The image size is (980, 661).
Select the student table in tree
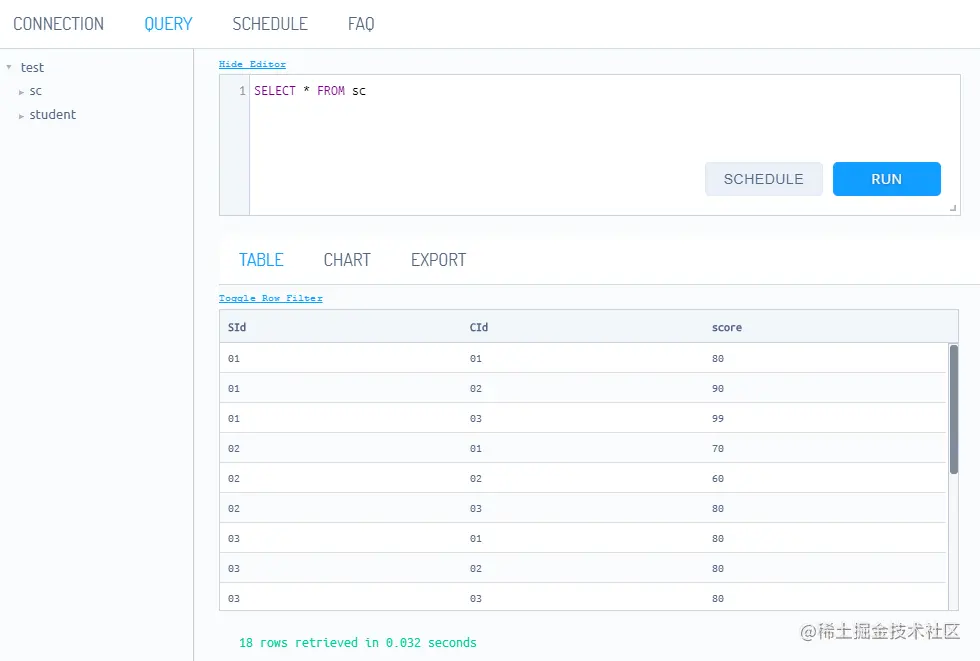pos(52,114)
